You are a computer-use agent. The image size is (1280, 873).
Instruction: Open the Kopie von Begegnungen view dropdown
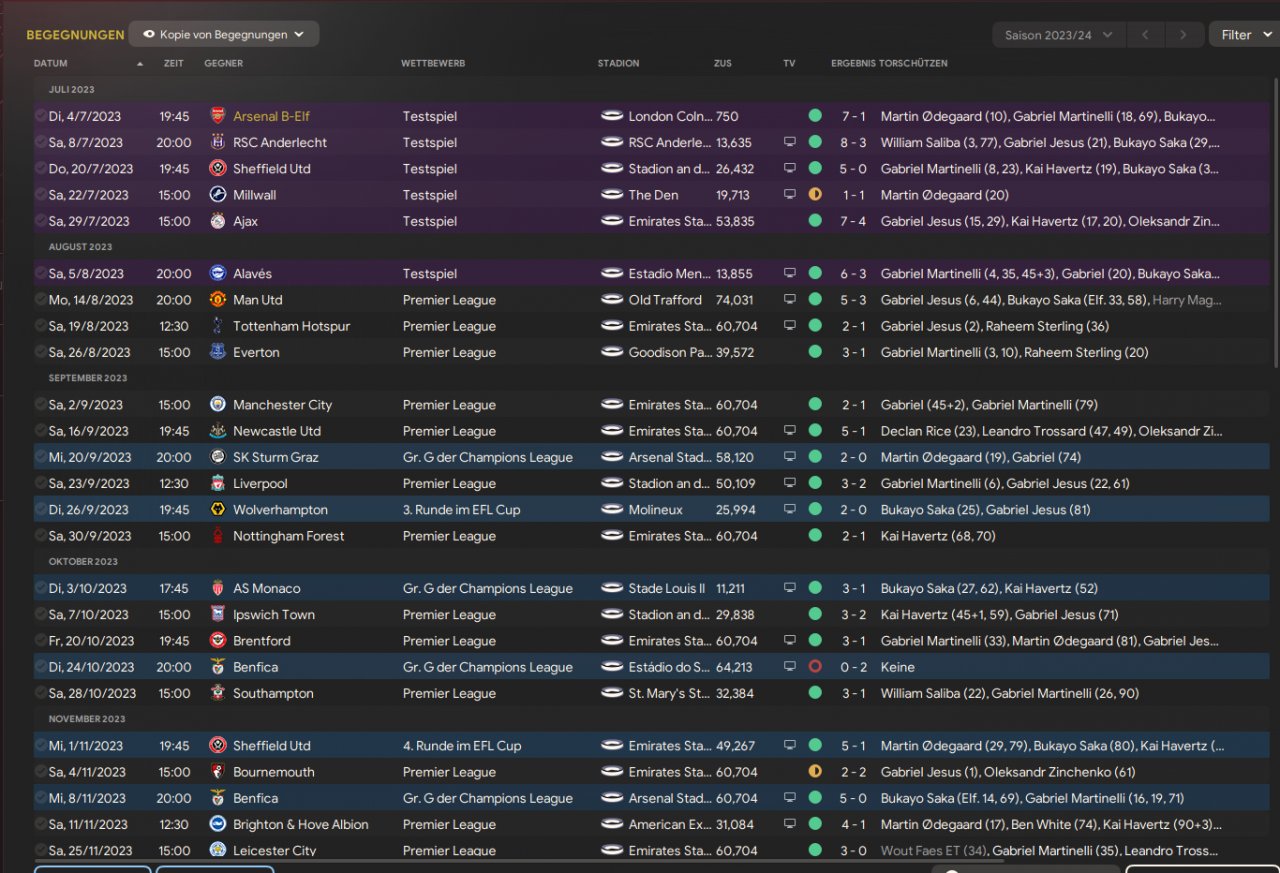click(224, 34)
